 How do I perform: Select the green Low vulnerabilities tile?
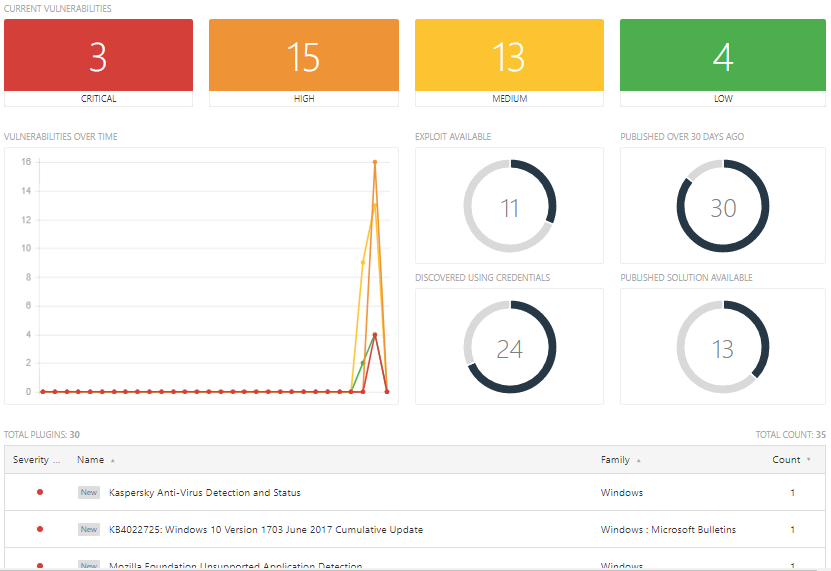(x=723, y=57)
